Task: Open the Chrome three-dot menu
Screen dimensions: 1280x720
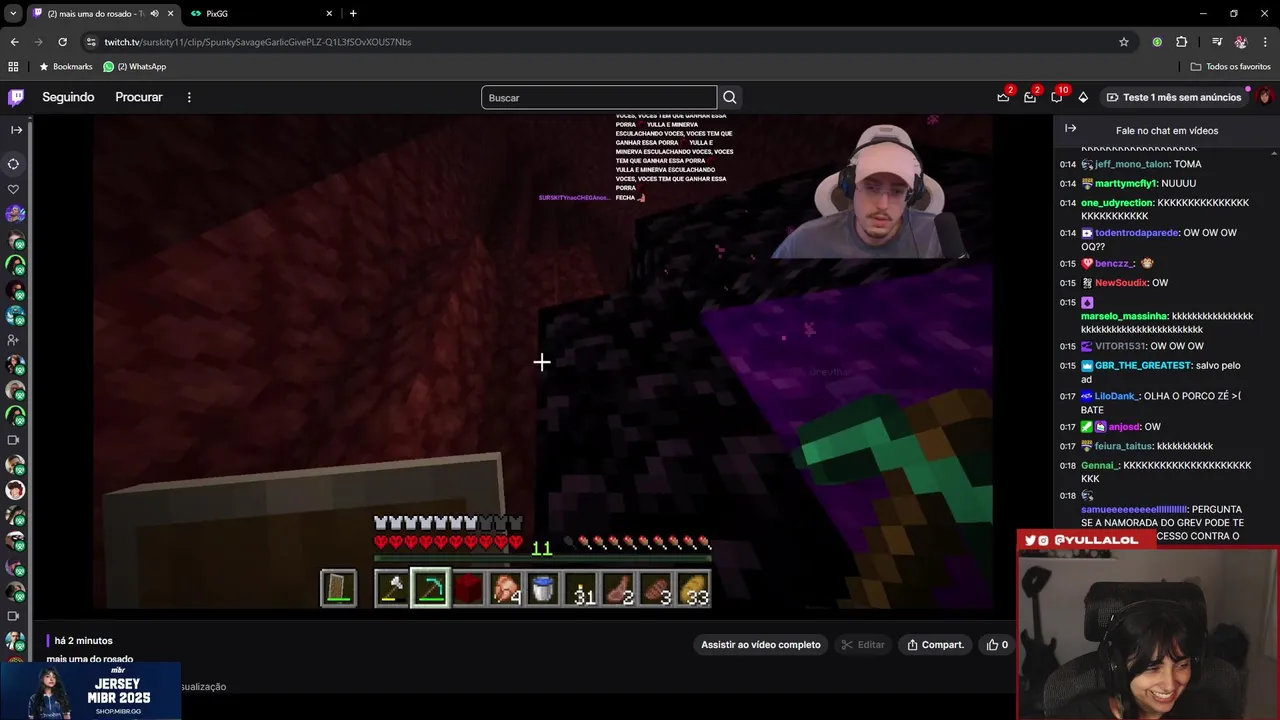Action: pyautogui.click(x=1265, y=42)
